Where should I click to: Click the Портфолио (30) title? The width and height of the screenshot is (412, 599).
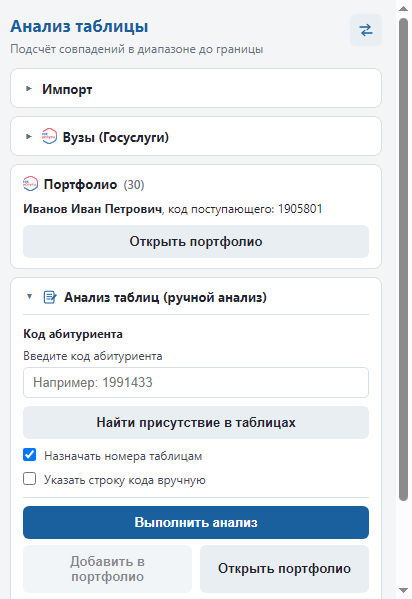[94, 185]
